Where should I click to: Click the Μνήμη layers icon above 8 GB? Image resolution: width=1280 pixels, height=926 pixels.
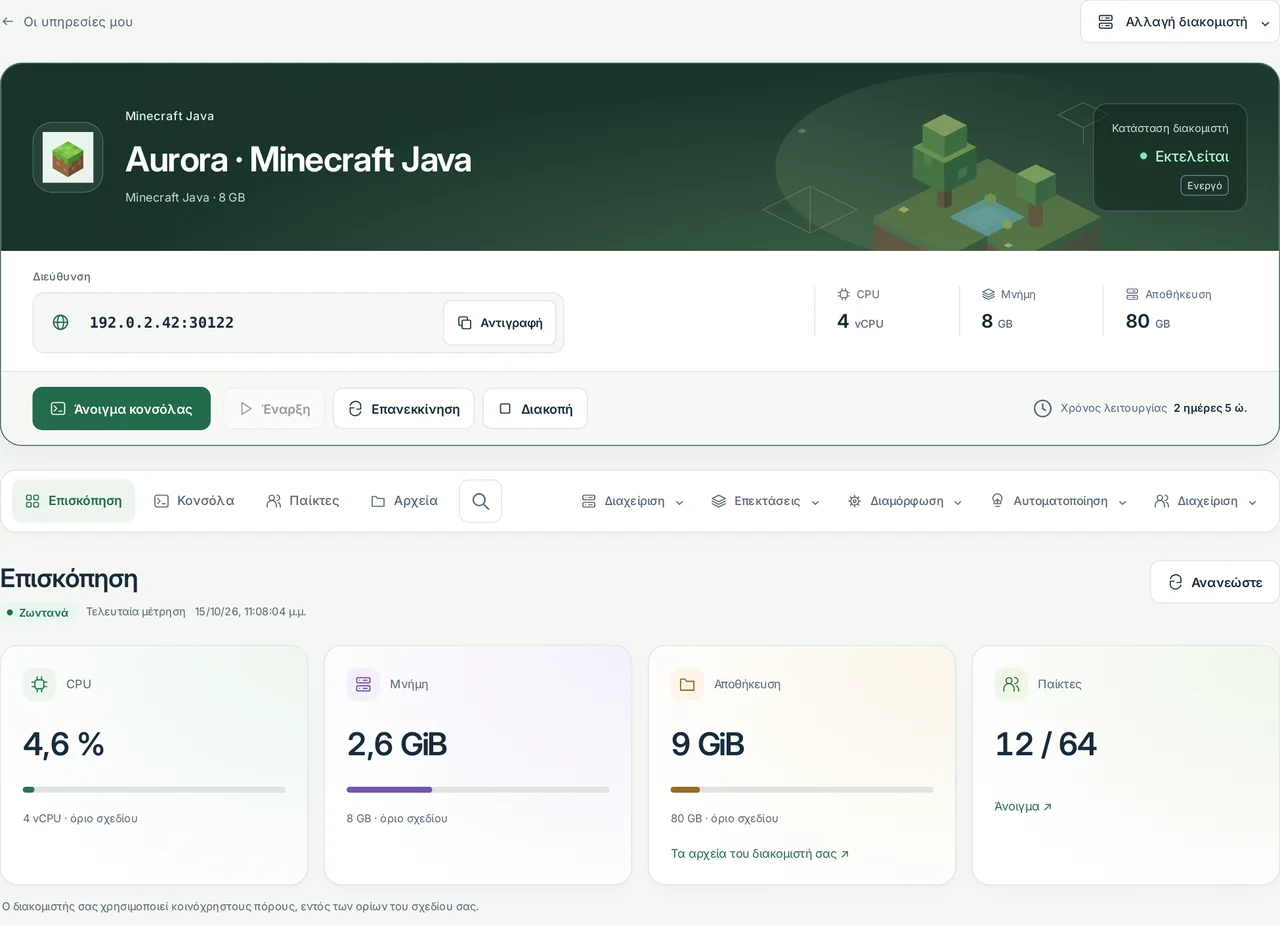coord(988,294)
